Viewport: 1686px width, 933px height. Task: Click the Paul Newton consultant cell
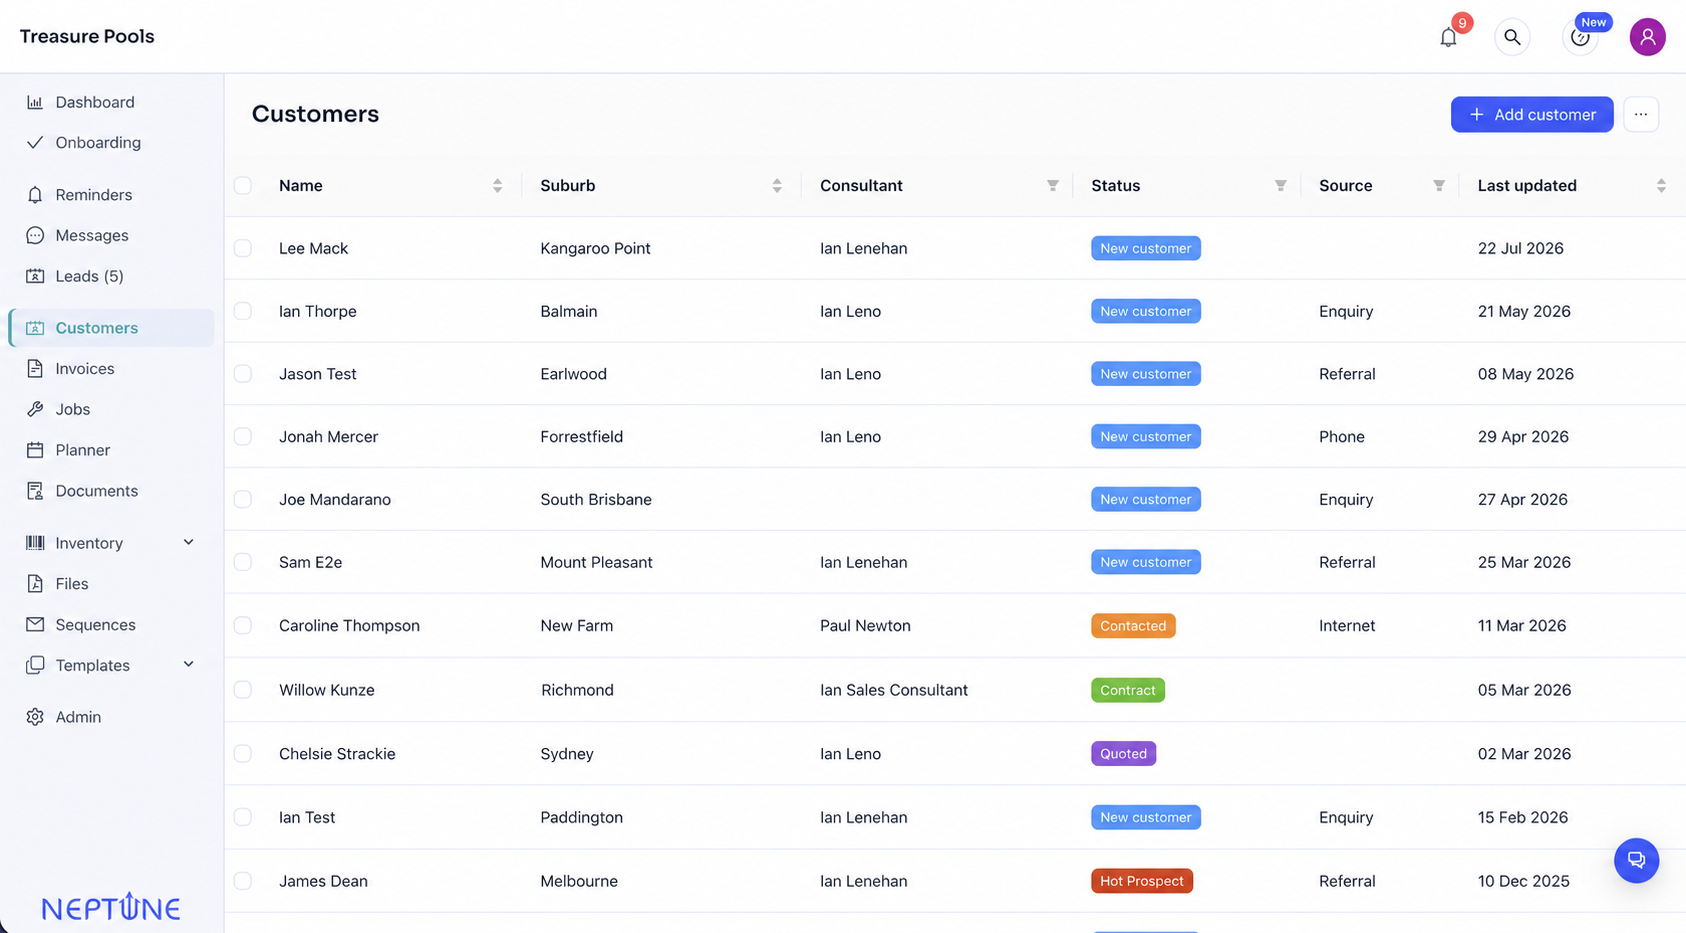coord(865,626)
